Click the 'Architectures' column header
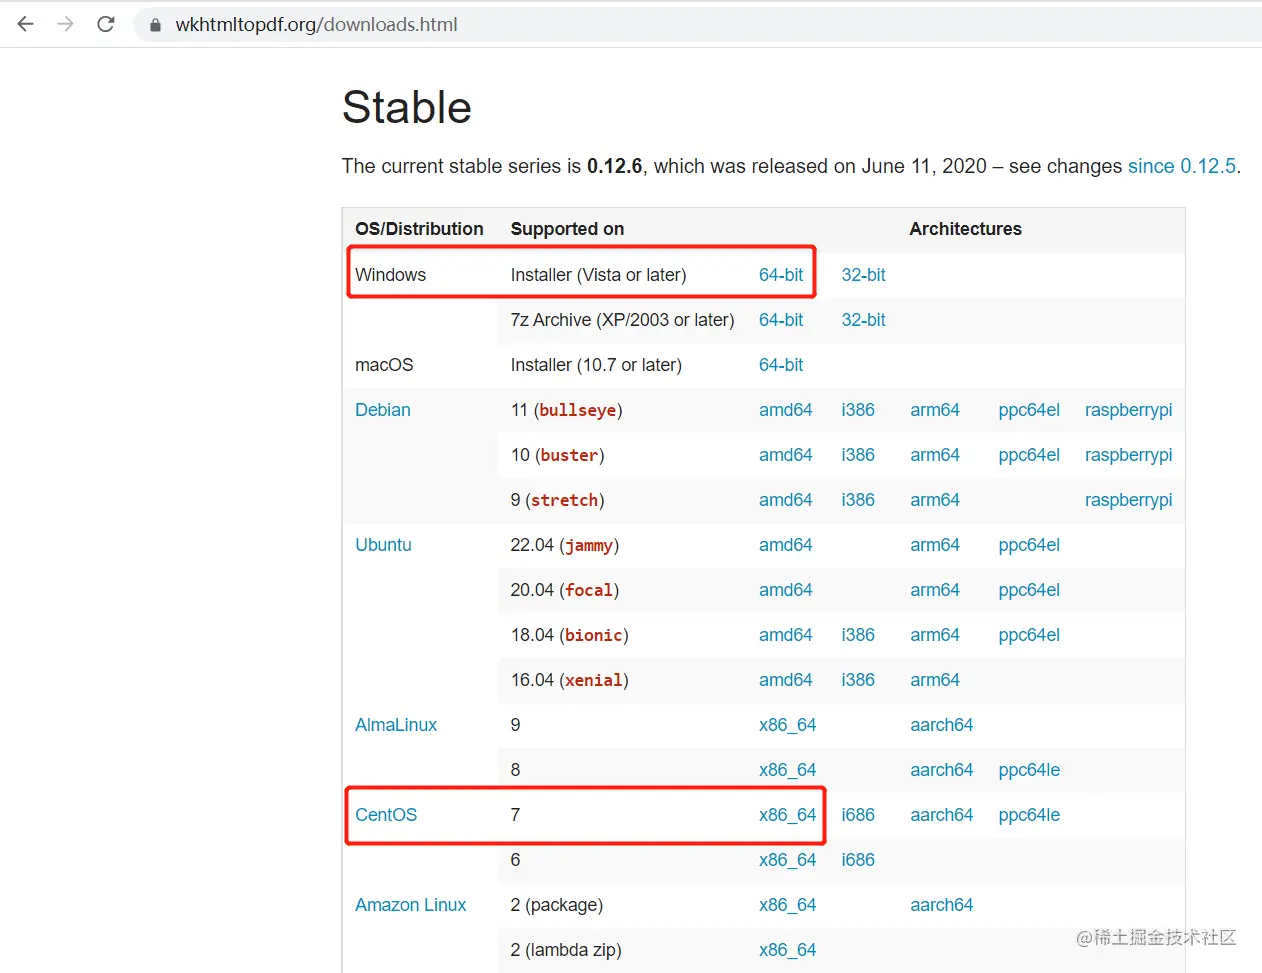This screenshot has height=973, width=1262. click(965, 229)
